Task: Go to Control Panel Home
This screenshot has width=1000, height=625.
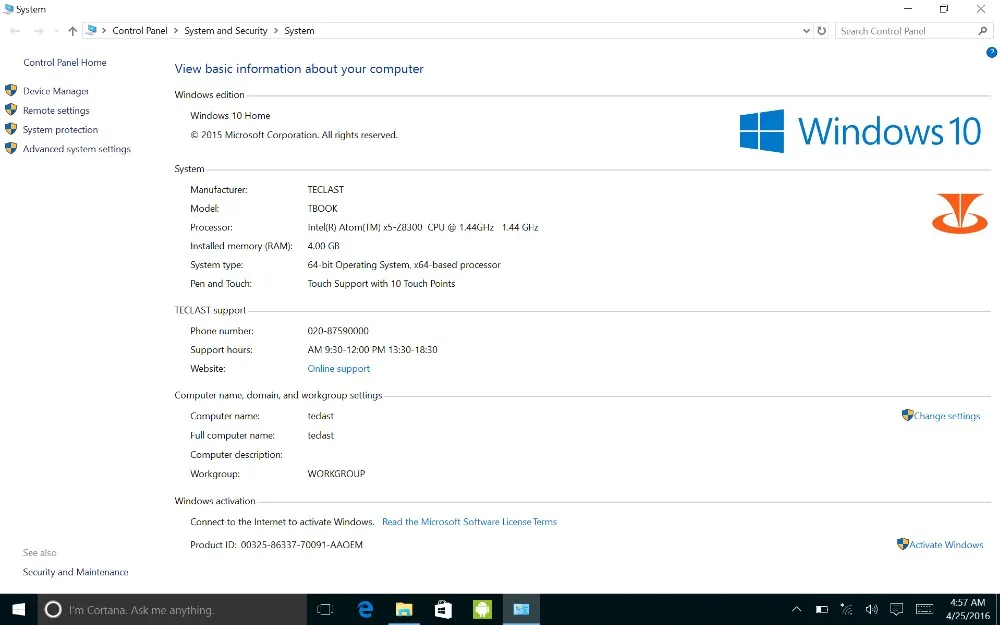Action: 65,62
